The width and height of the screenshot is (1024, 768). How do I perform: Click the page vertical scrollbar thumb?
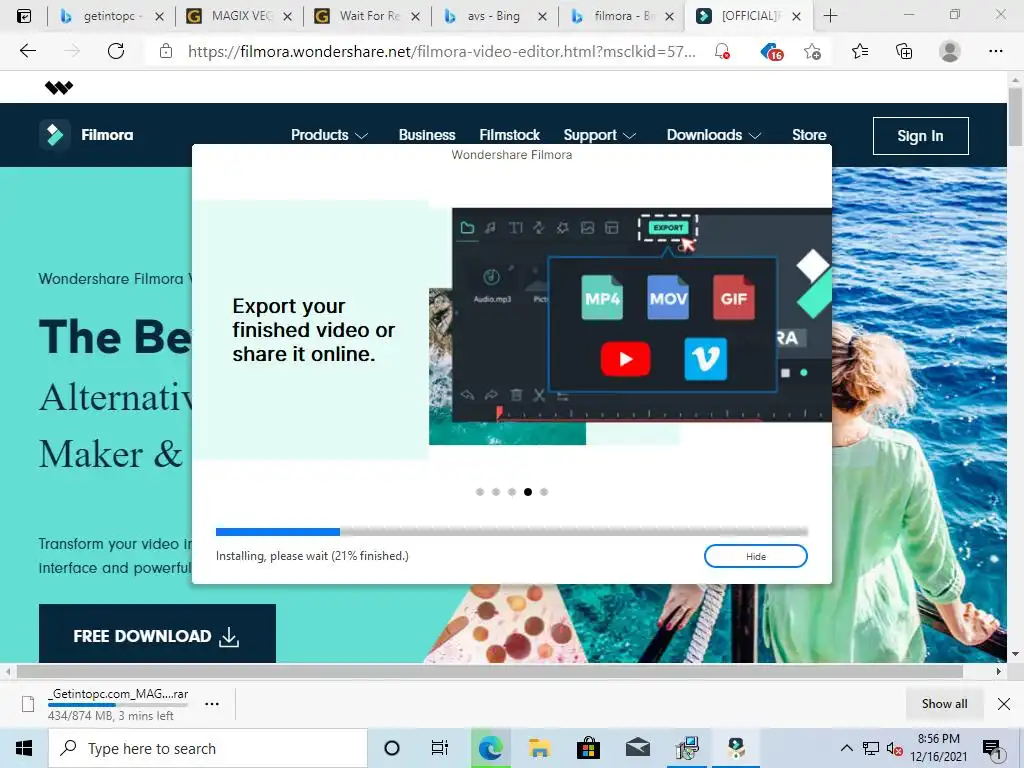click(x=1016, y=116)
